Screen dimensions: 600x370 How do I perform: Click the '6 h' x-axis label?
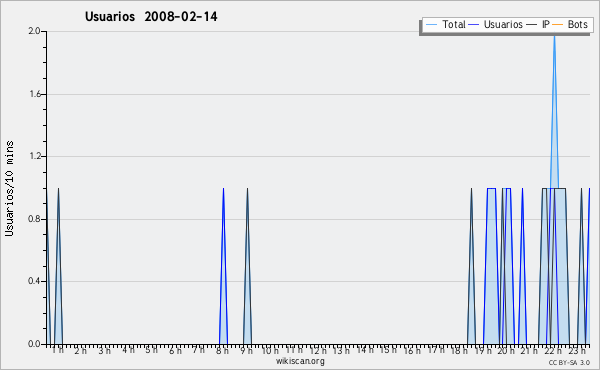pyautogui.click(x=175, y=350)
